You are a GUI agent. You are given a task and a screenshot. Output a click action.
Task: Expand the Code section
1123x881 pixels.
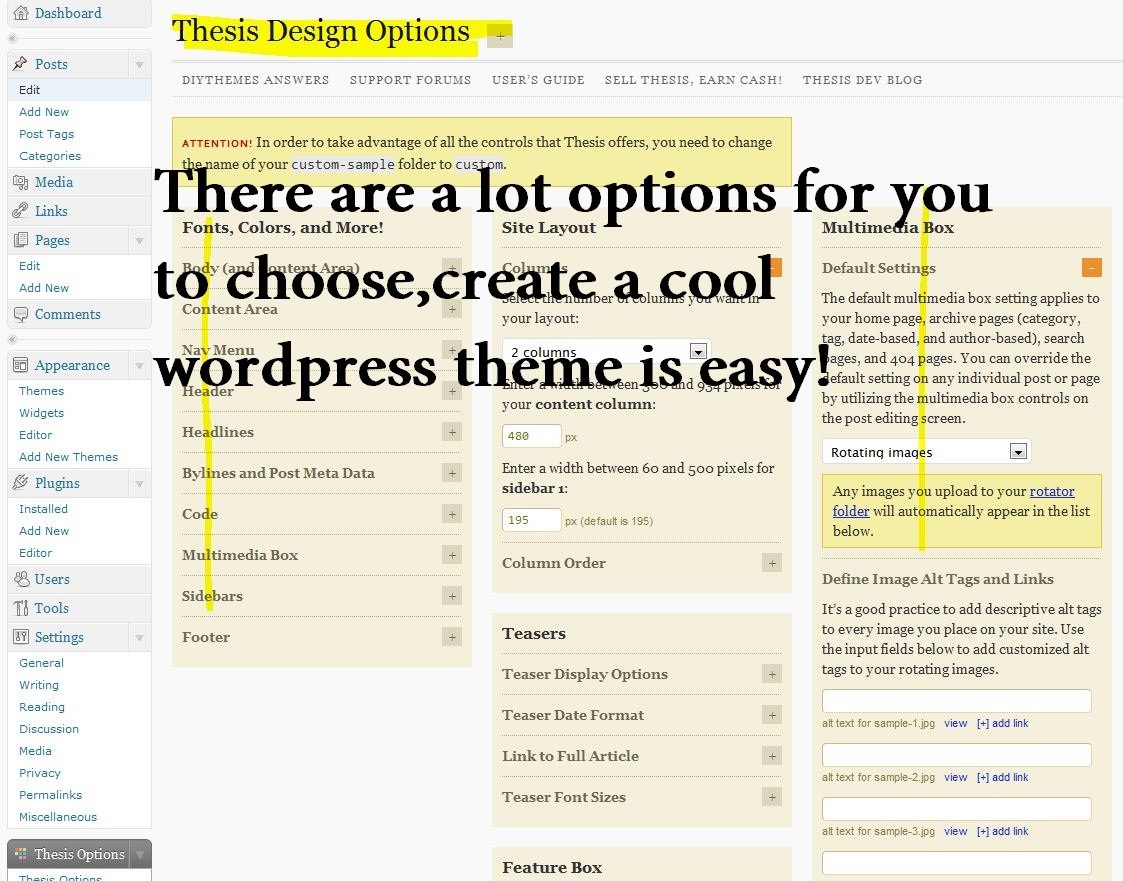[x=452, y=514]
